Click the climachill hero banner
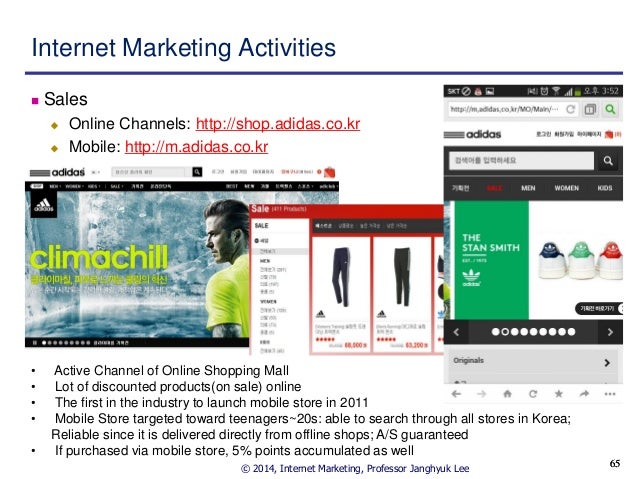 coord(137,265)
